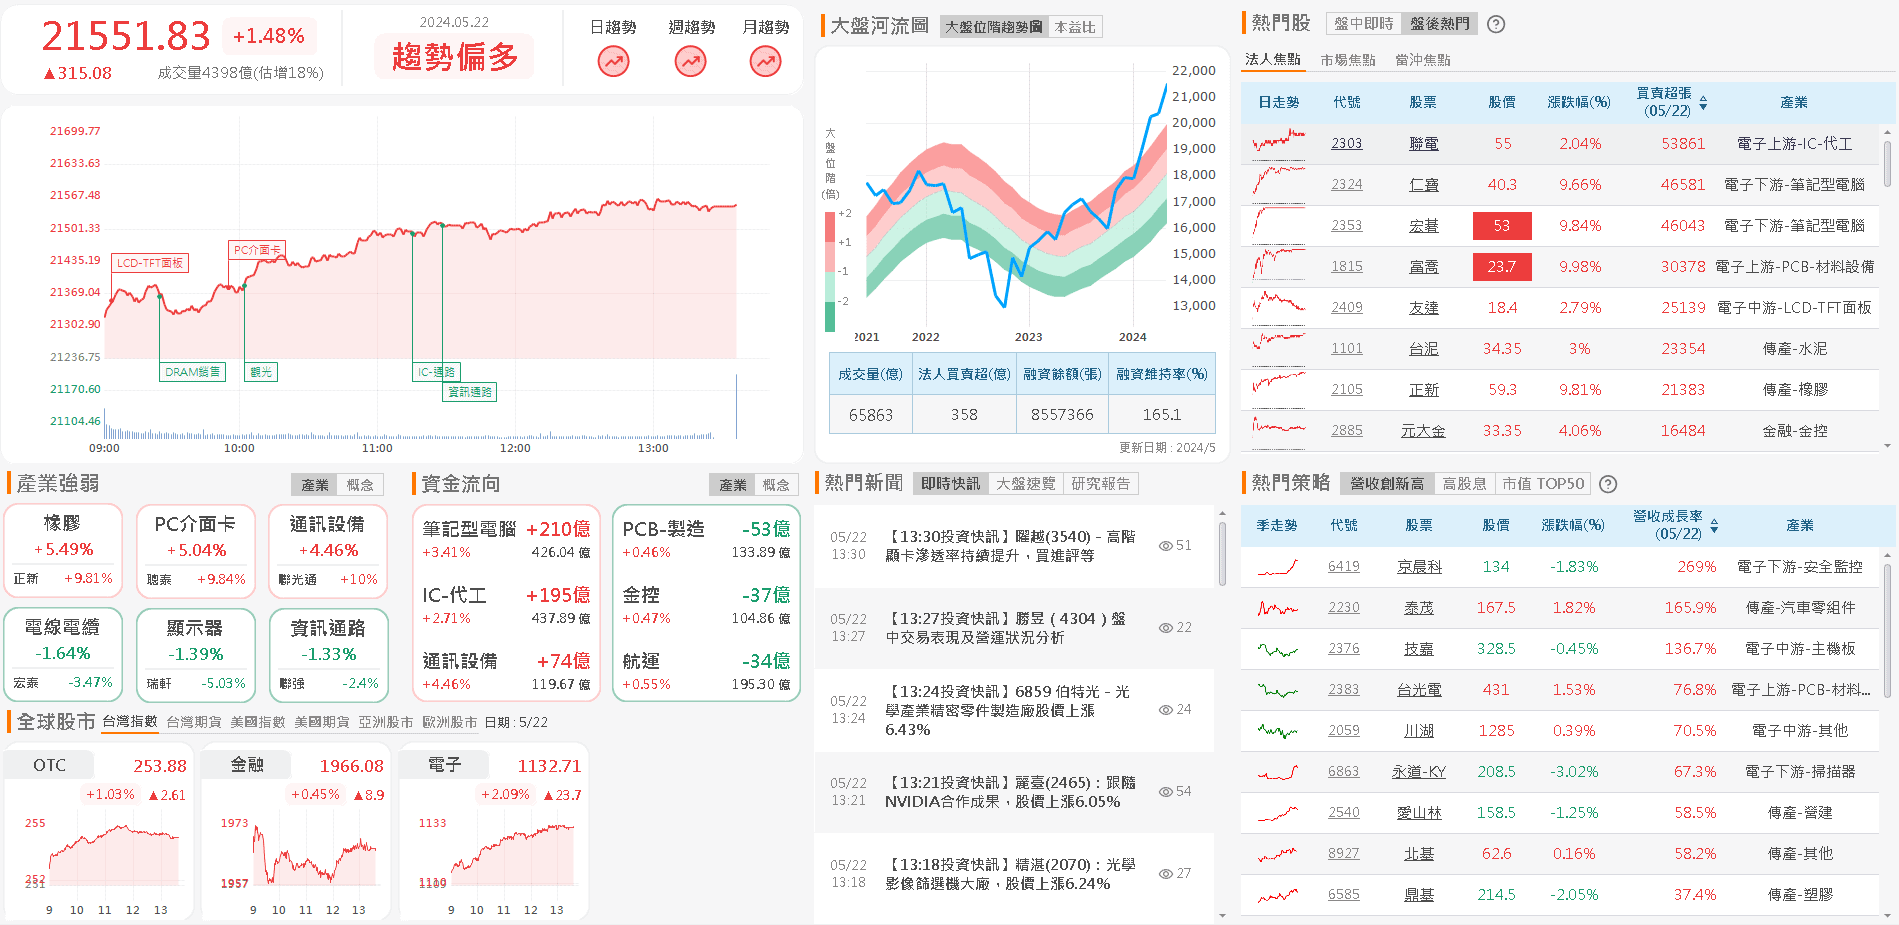Open the help icon beside 熱門股 tabs
1899x925 pixels.
(1496, 24)
